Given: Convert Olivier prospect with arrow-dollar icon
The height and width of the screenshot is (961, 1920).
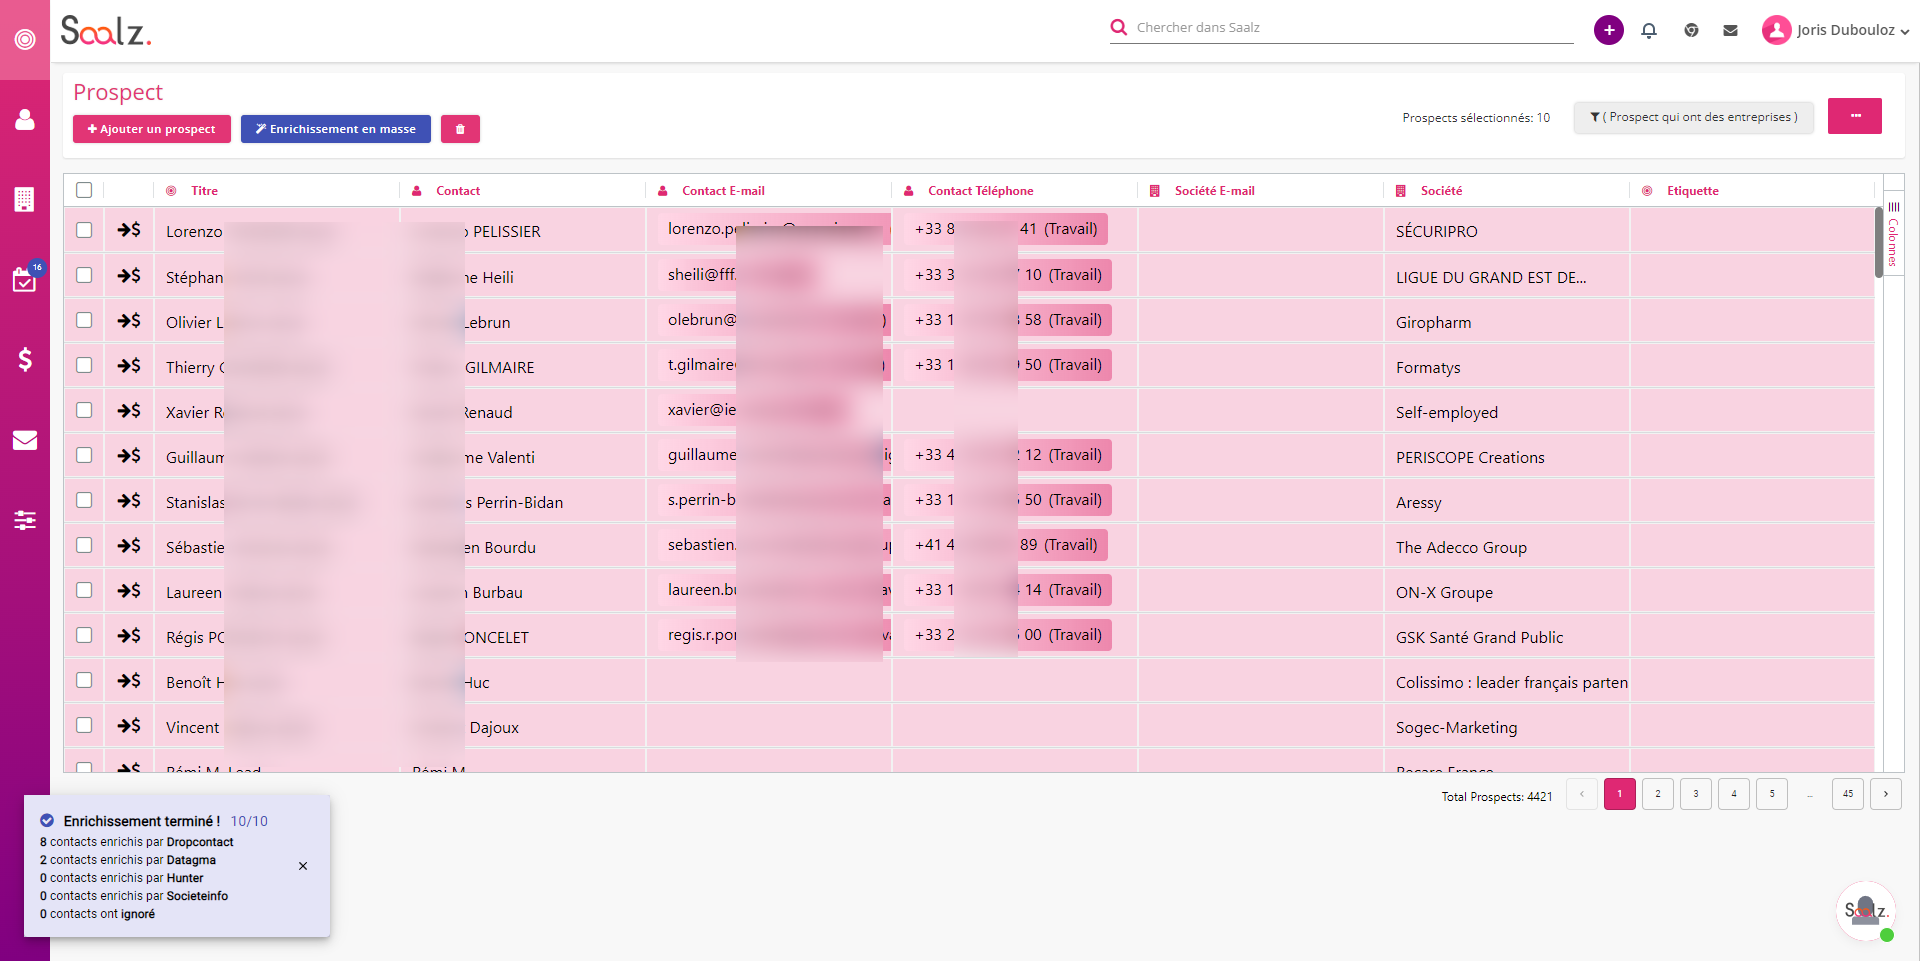Looking at the screenshot, I should coord(129,320).
